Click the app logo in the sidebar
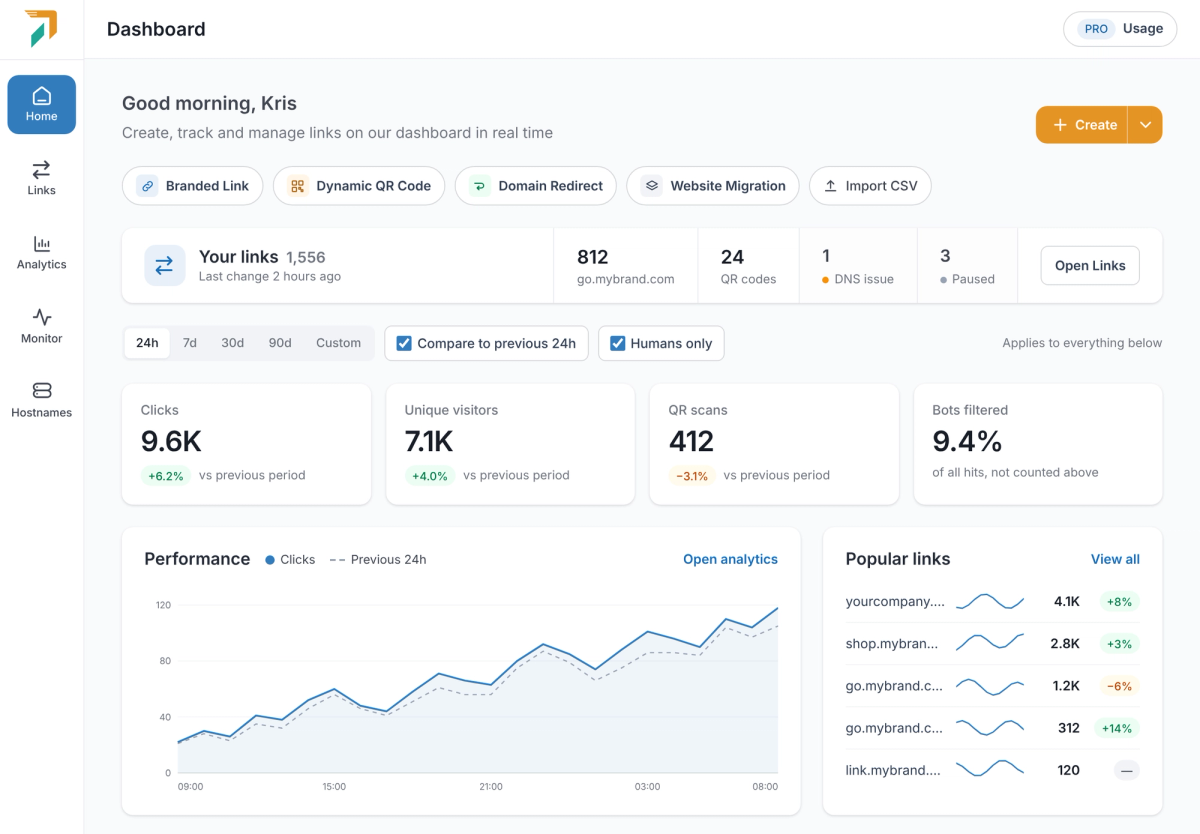The width and height of the screenshot is (1200, 834). [x=41, y=29]
